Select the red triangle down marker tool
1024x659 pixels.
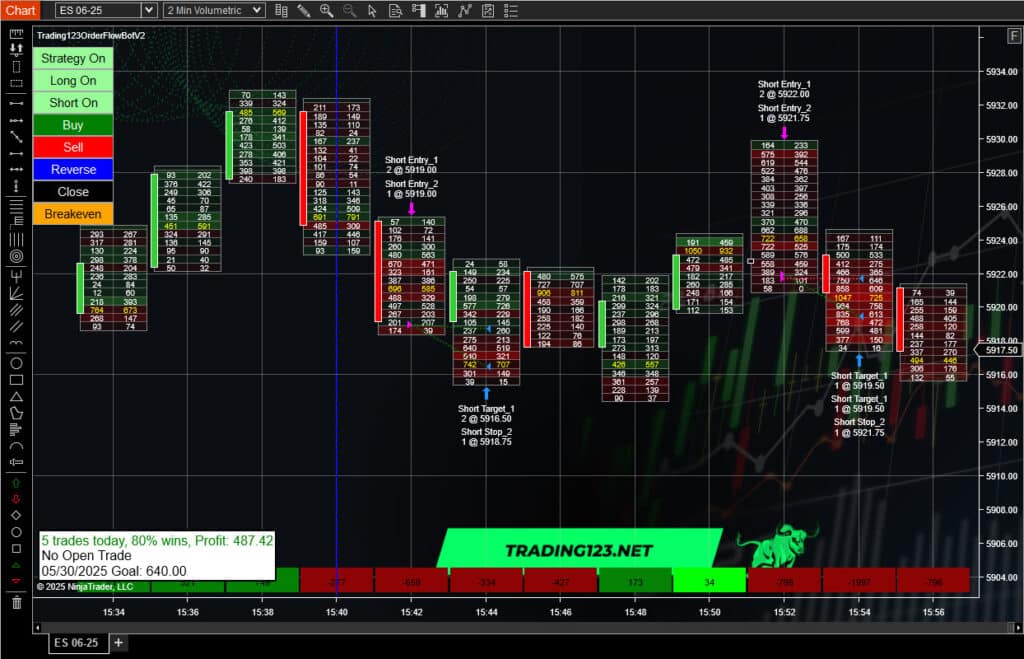point(16,581)
